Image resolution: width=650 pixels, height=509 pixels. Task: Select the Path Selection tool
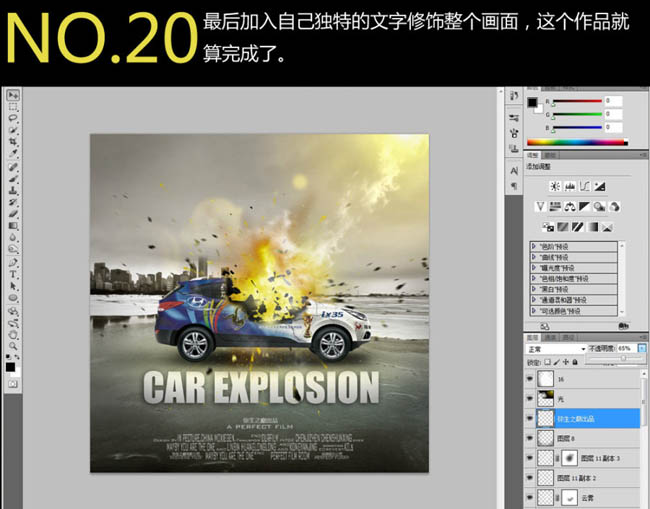(x=13, y=286)
